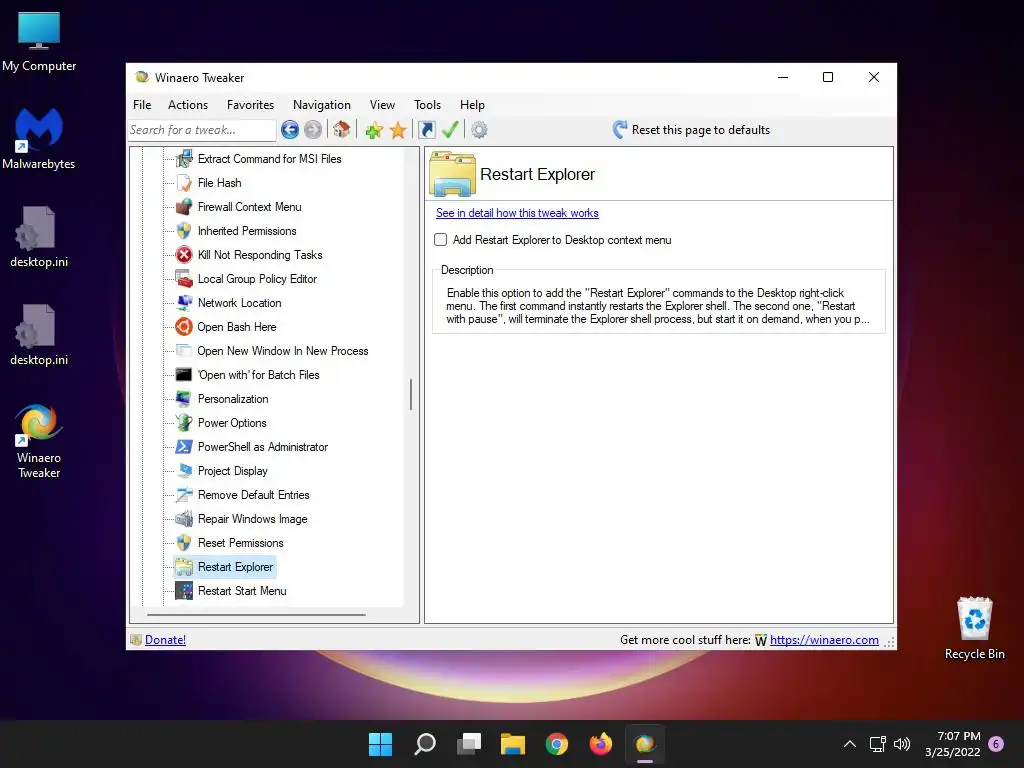This screenshot has height=768, width=1024.
Task: Open the Actions menu
Action: click(x=188, y=104)
